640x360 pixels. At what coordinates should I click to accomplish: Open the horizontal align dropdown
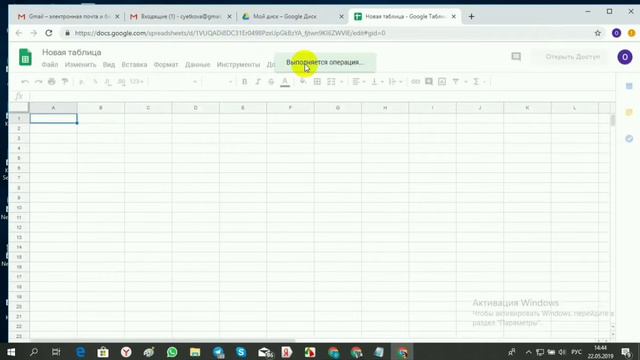[358, 82]
